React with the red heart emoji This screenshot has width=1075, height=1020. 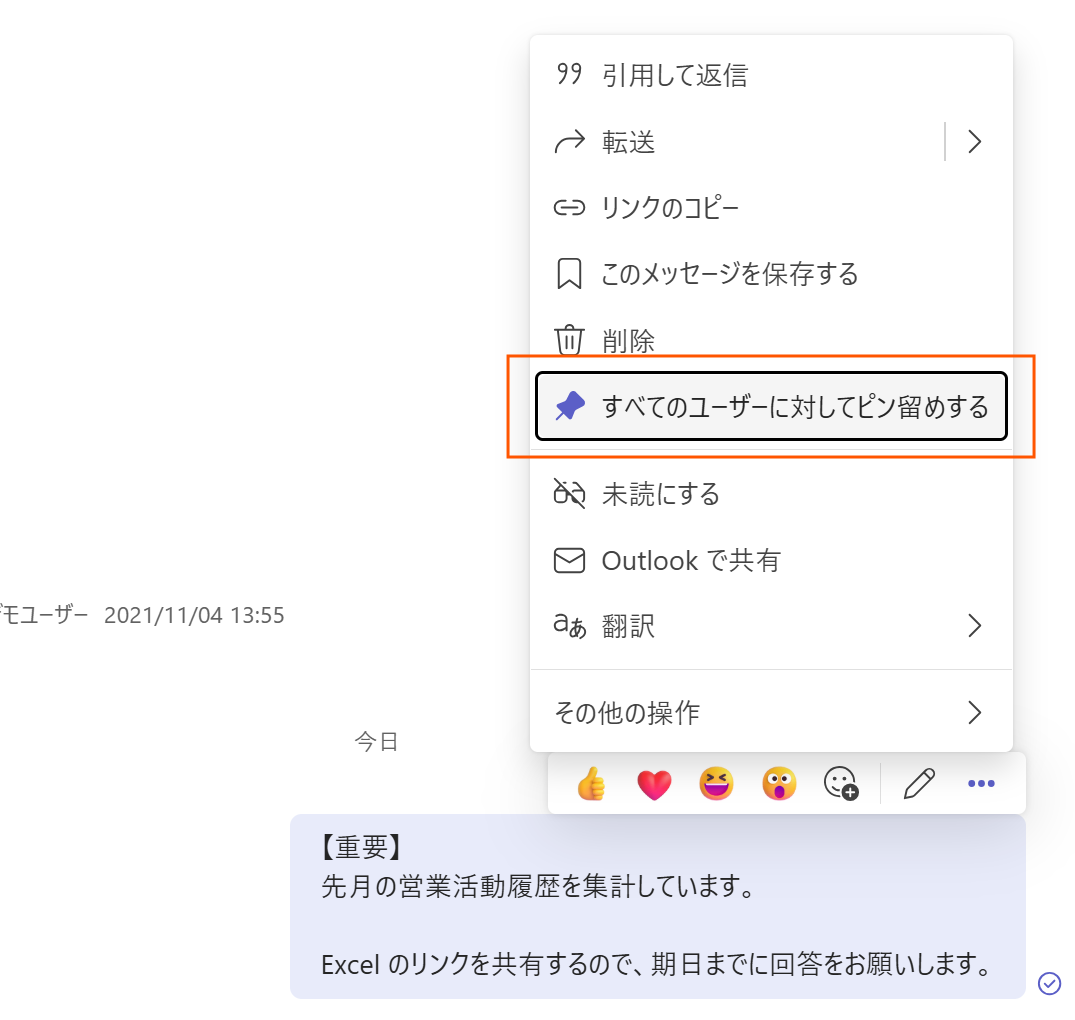pyautogui.click(x=654, y=785)
